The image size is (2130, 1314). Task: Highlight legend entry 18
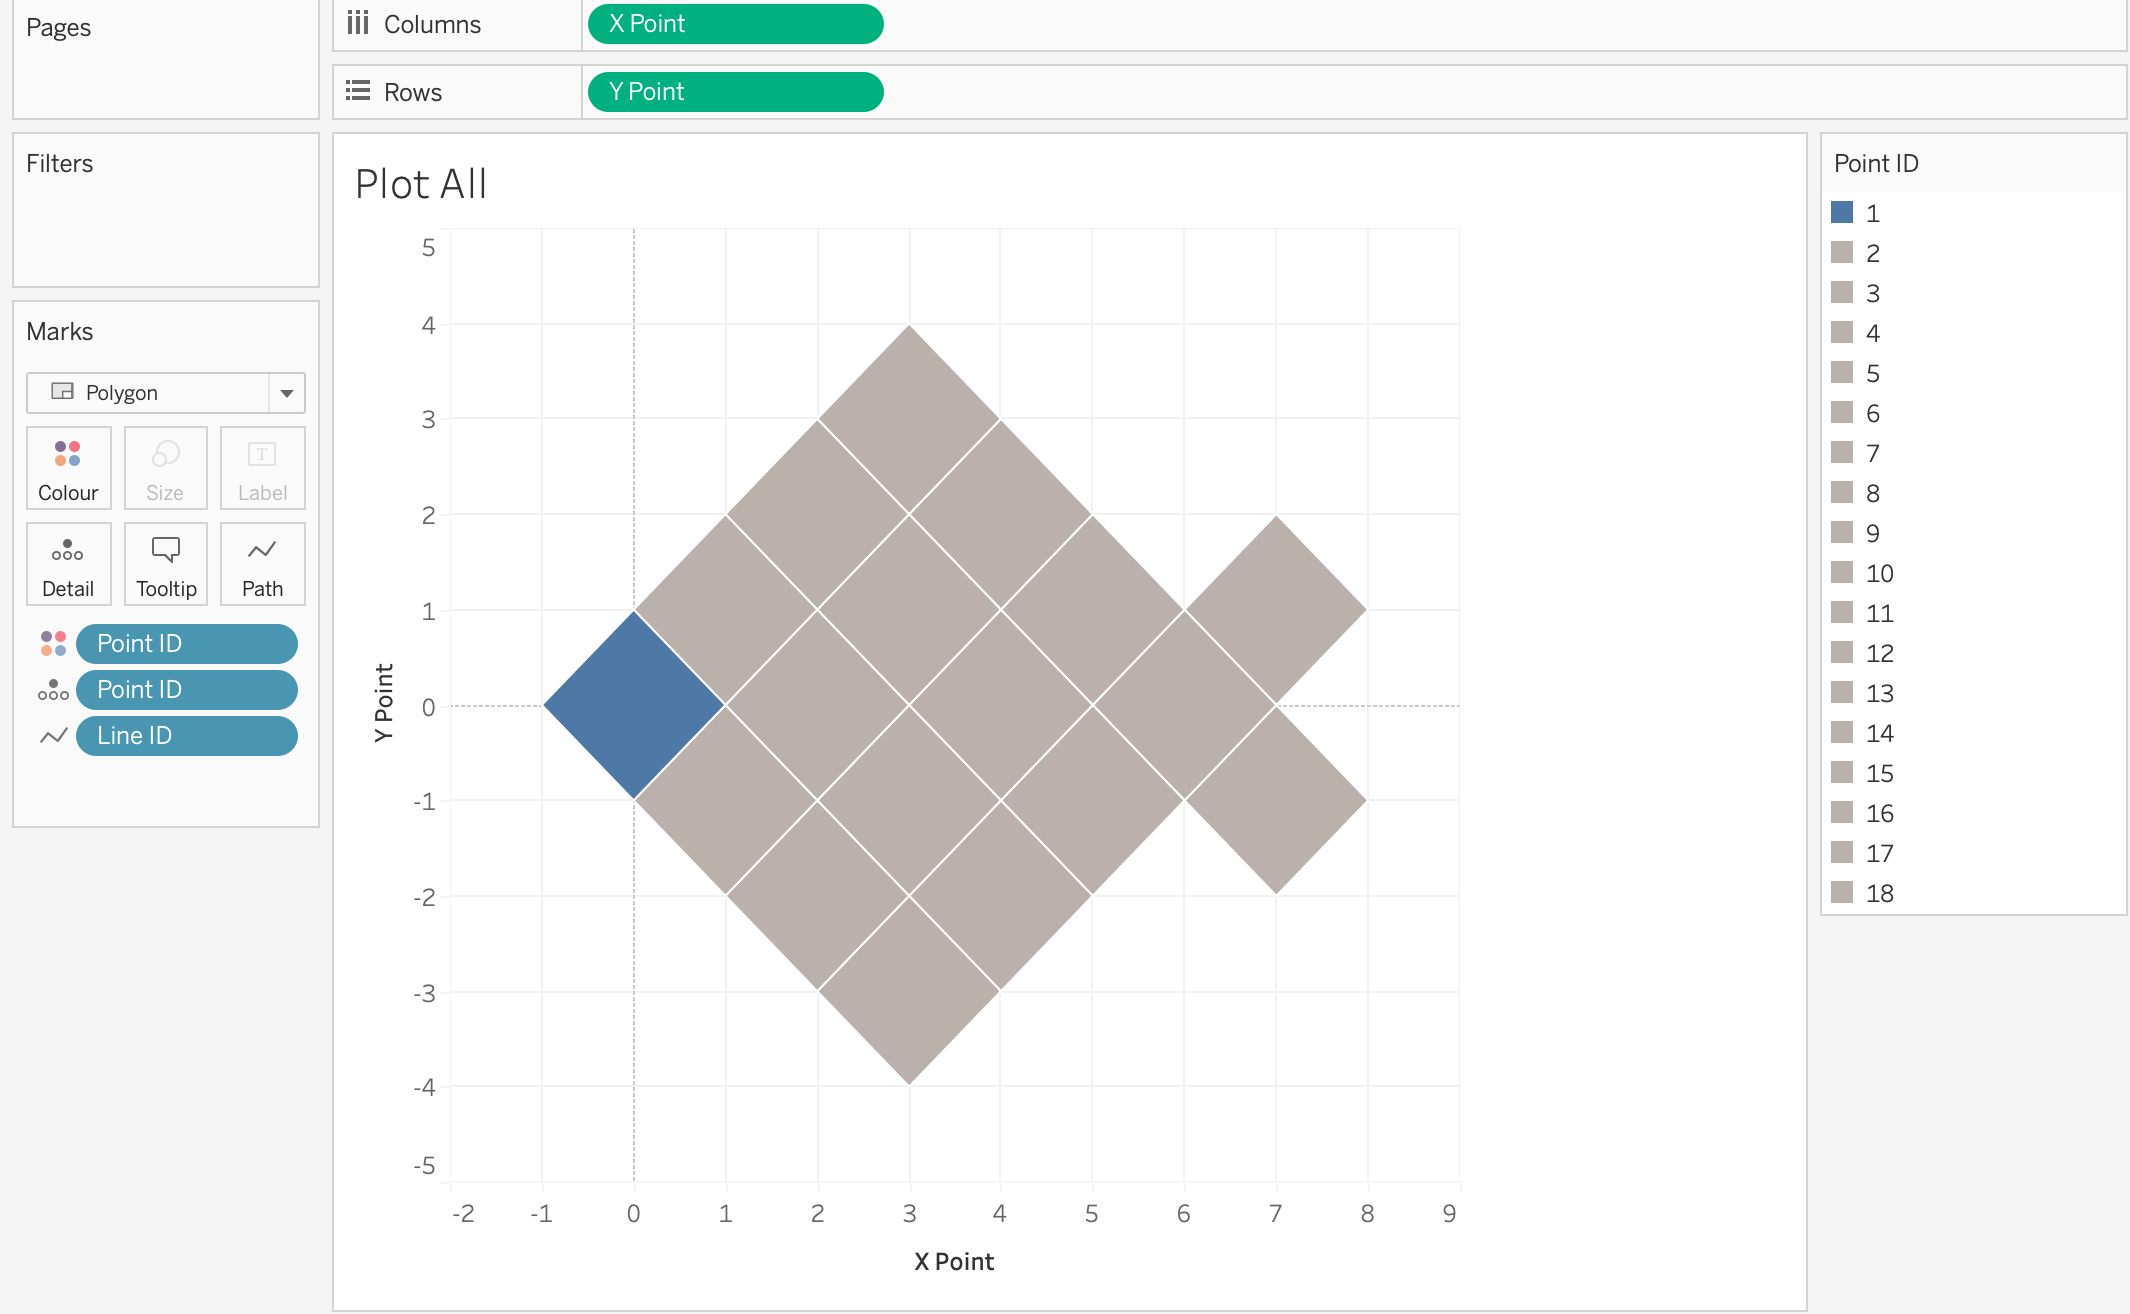1879,893
